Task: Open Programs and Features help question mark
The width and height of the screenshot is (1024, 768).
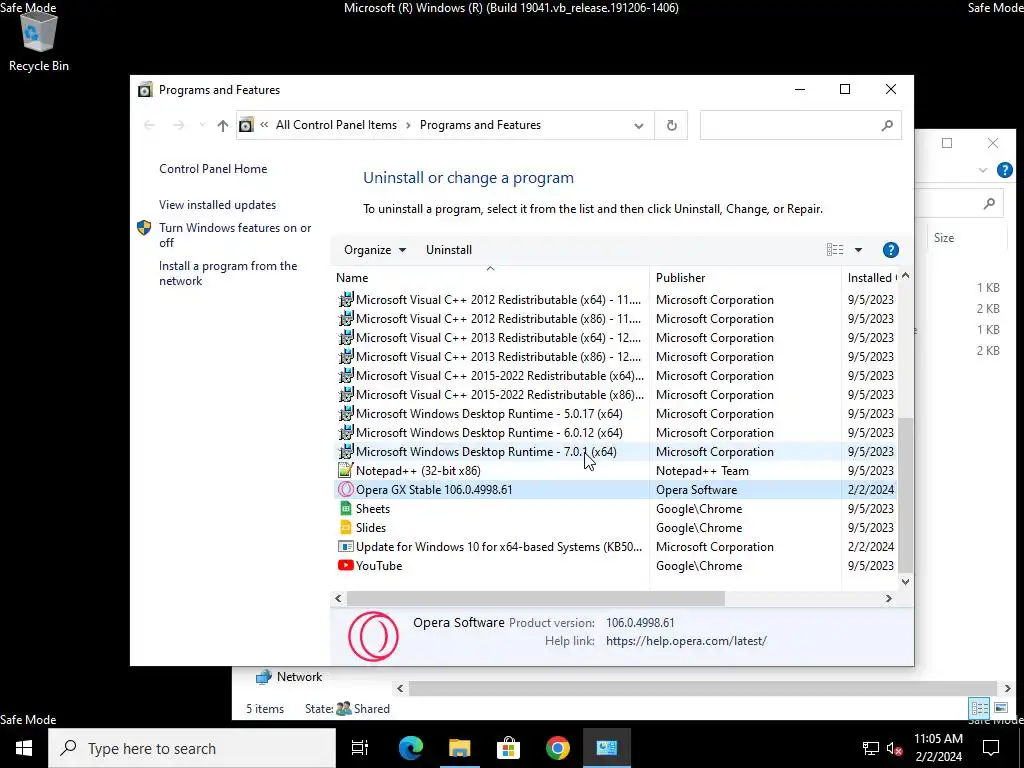Action: (890, 250)
